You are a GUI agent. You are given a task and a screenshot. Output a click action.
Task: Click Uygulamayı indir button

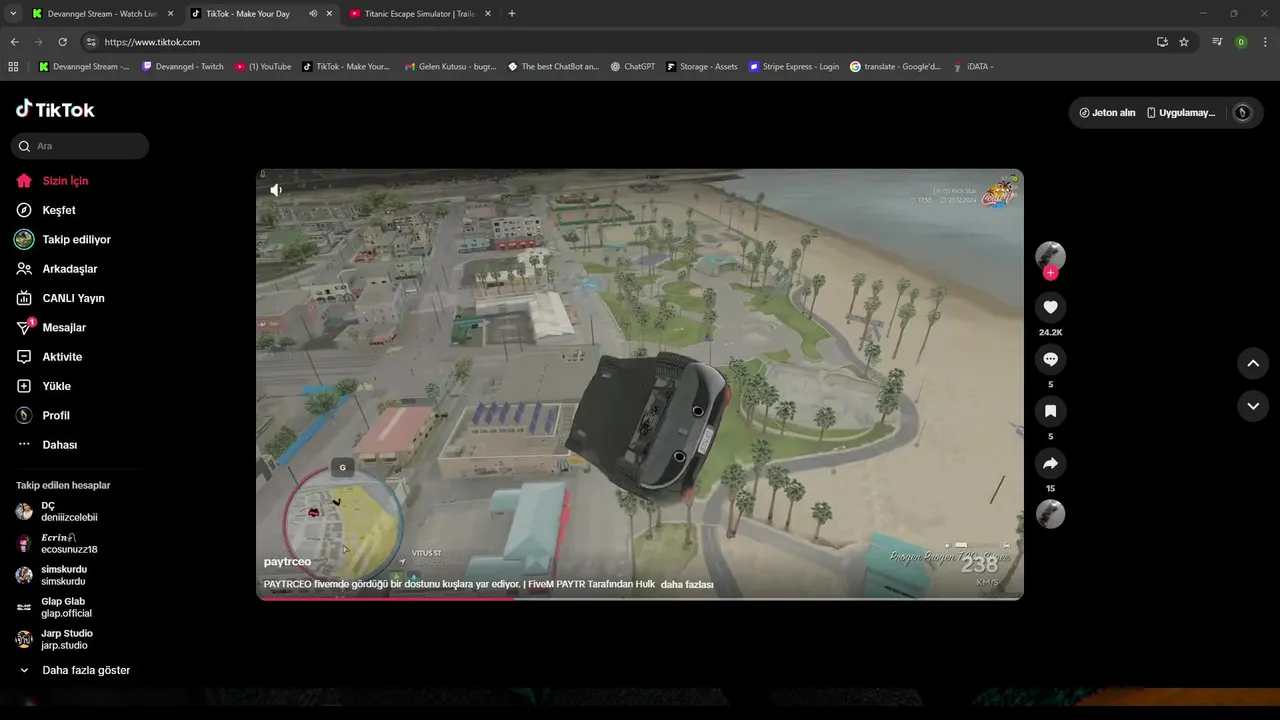point(1181,113)
